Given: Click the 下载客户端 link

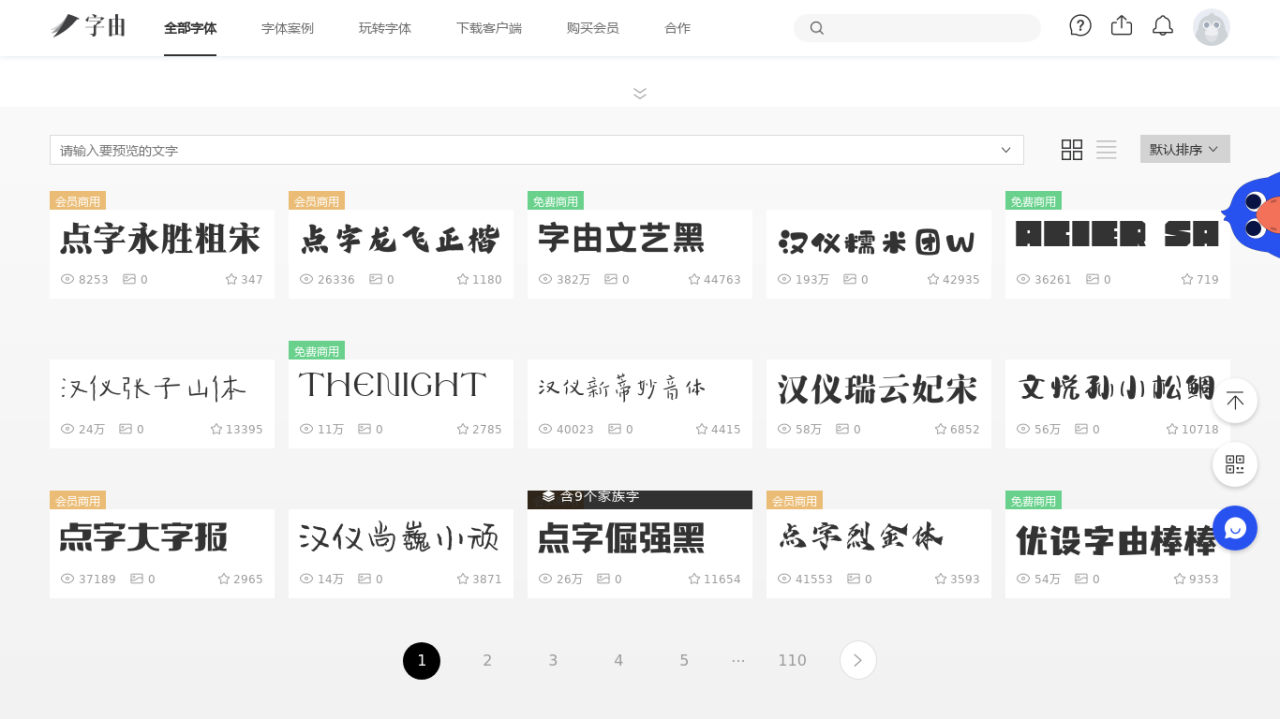Looking at the screenshot, I should point(490,28).
